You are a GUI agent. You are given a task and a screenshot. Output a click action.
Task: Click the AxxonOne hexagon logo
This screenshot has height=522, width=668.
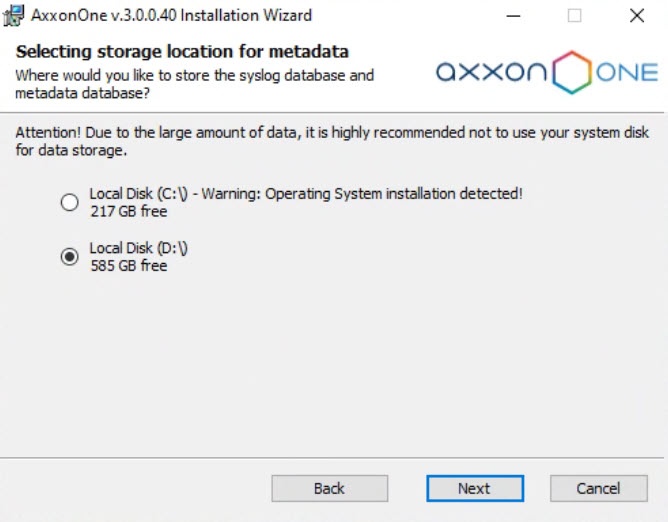pos(573,72)
